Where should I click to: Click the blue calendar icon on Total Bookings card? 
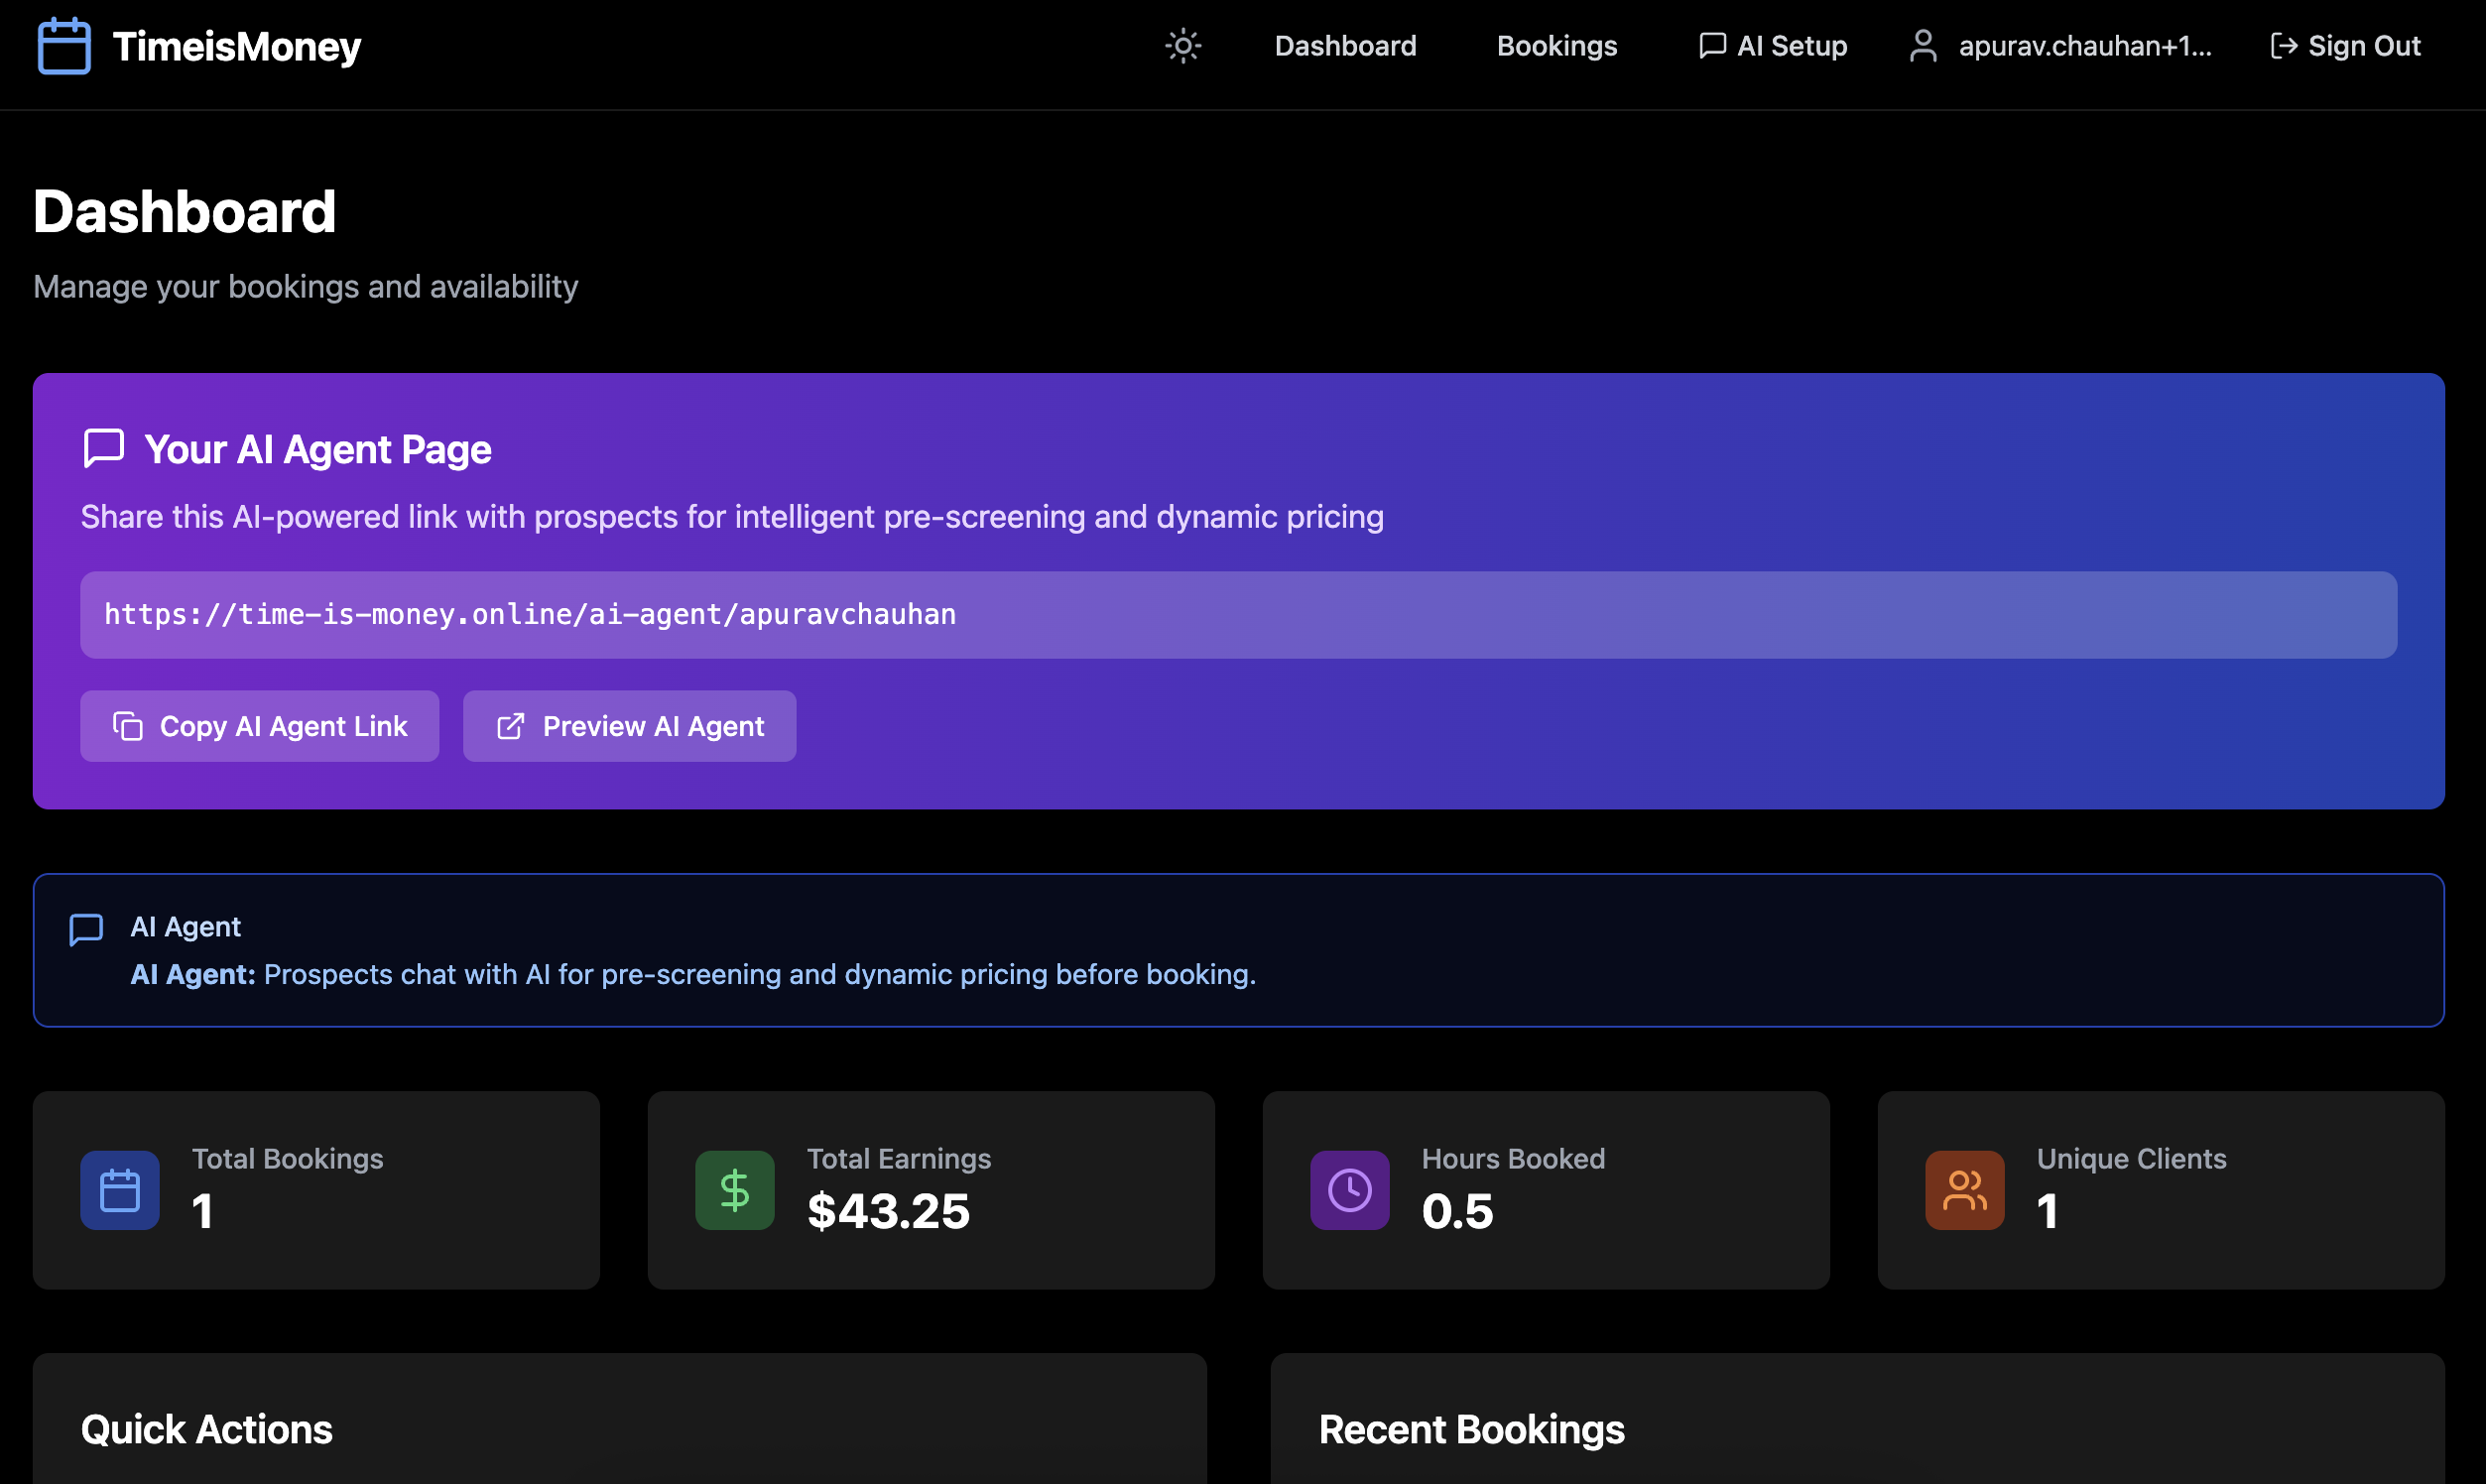(x=119, y=1190)
